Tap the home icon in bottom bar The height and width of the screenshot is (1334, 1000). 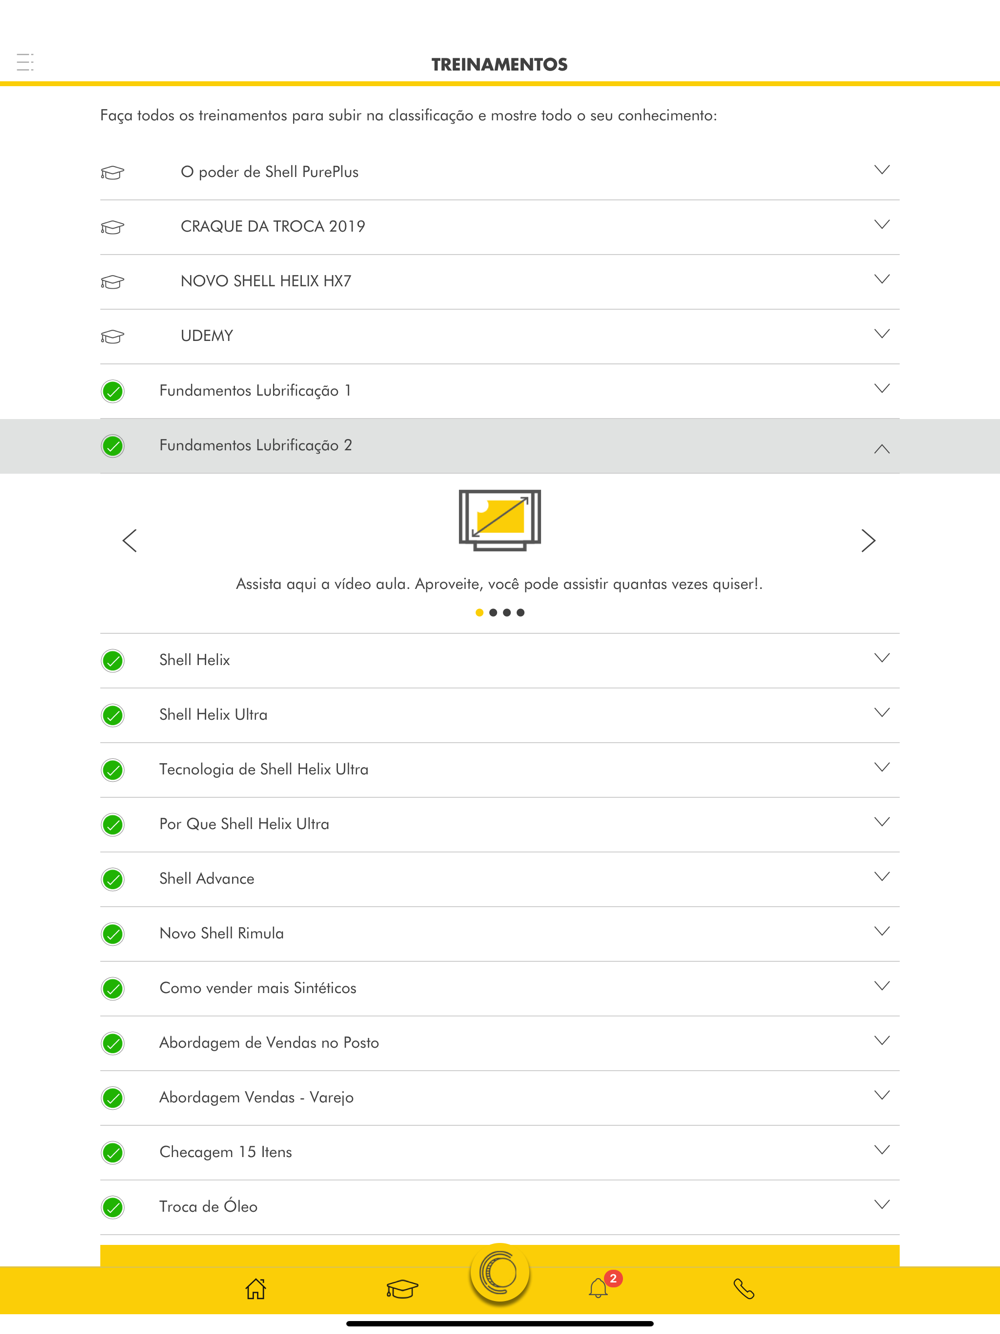256,1289
